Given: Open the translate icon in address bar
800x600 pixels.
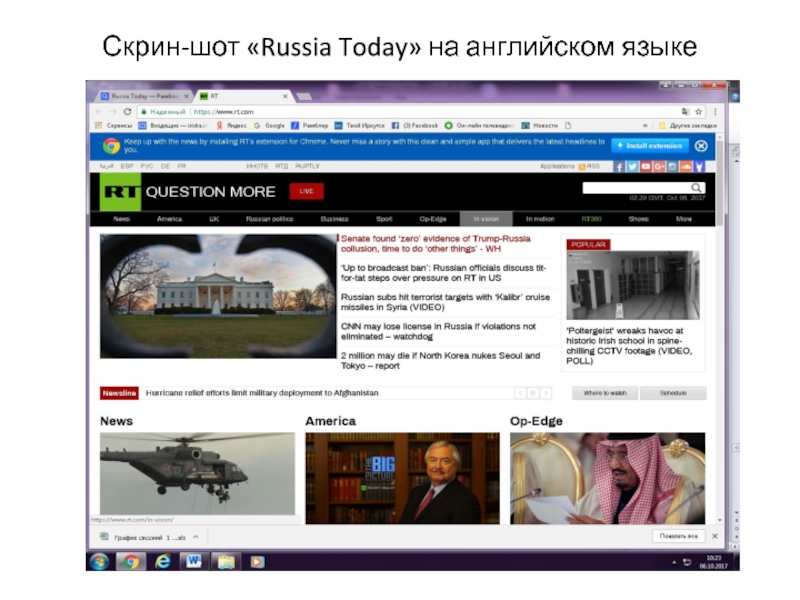Looking at the screenshot, I should click(685, 112).
